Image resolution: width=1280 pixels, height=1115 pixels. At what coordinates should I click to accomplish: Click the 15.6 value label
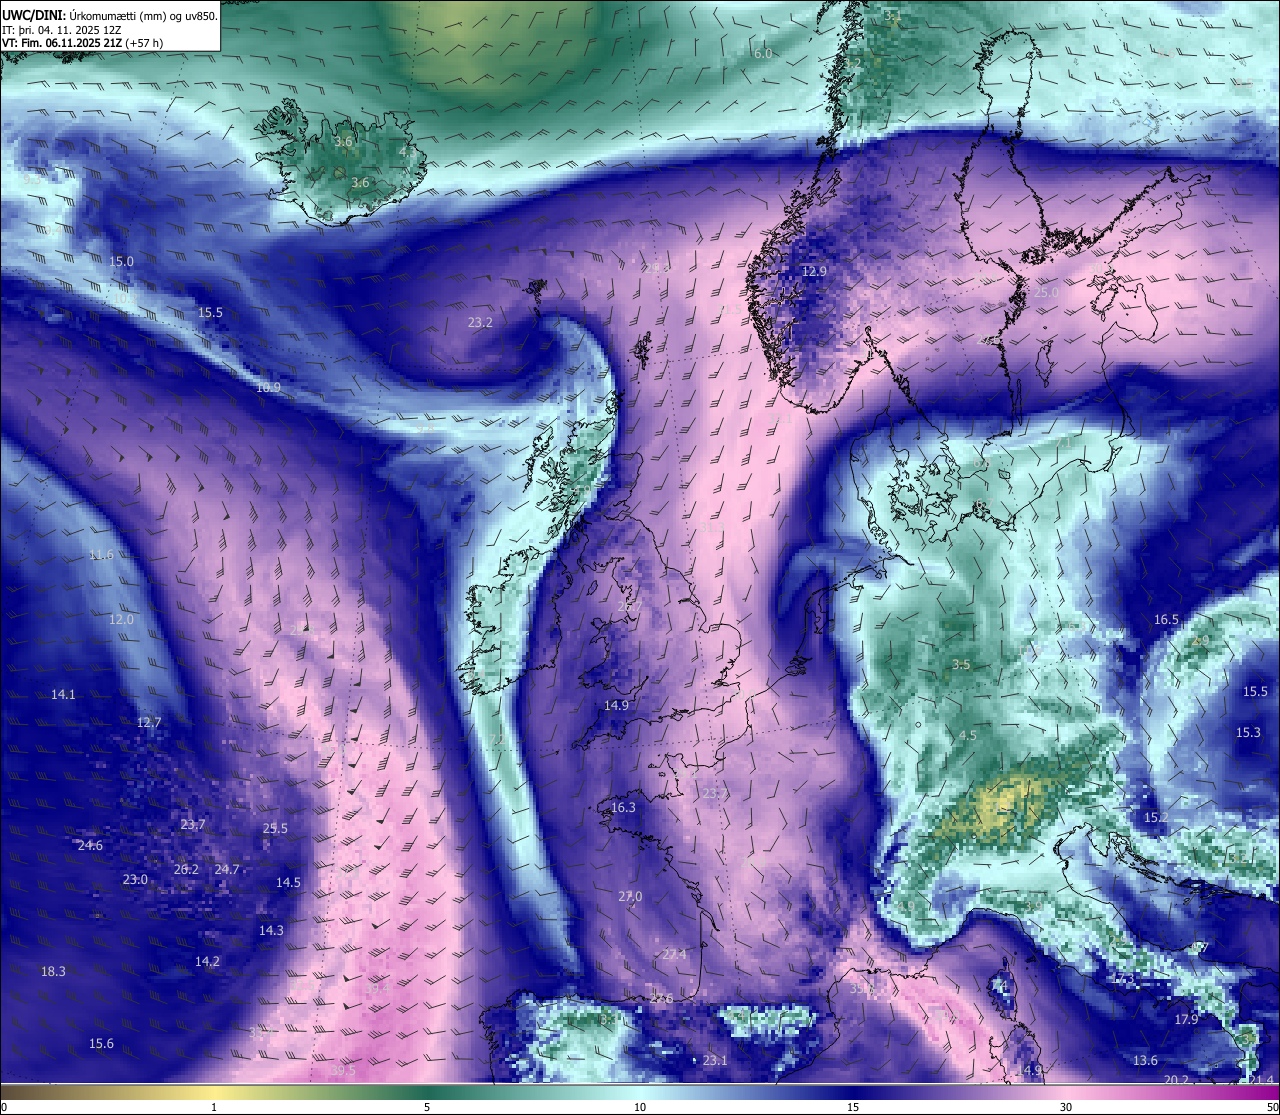click(x=101, y=1043)
